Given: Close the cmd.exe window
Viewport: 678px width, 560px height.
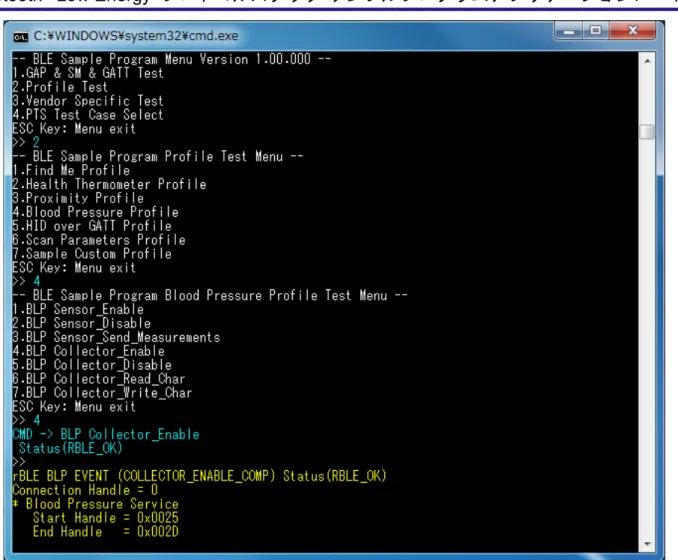Looking at the screenshot, I should pos(633,31).
